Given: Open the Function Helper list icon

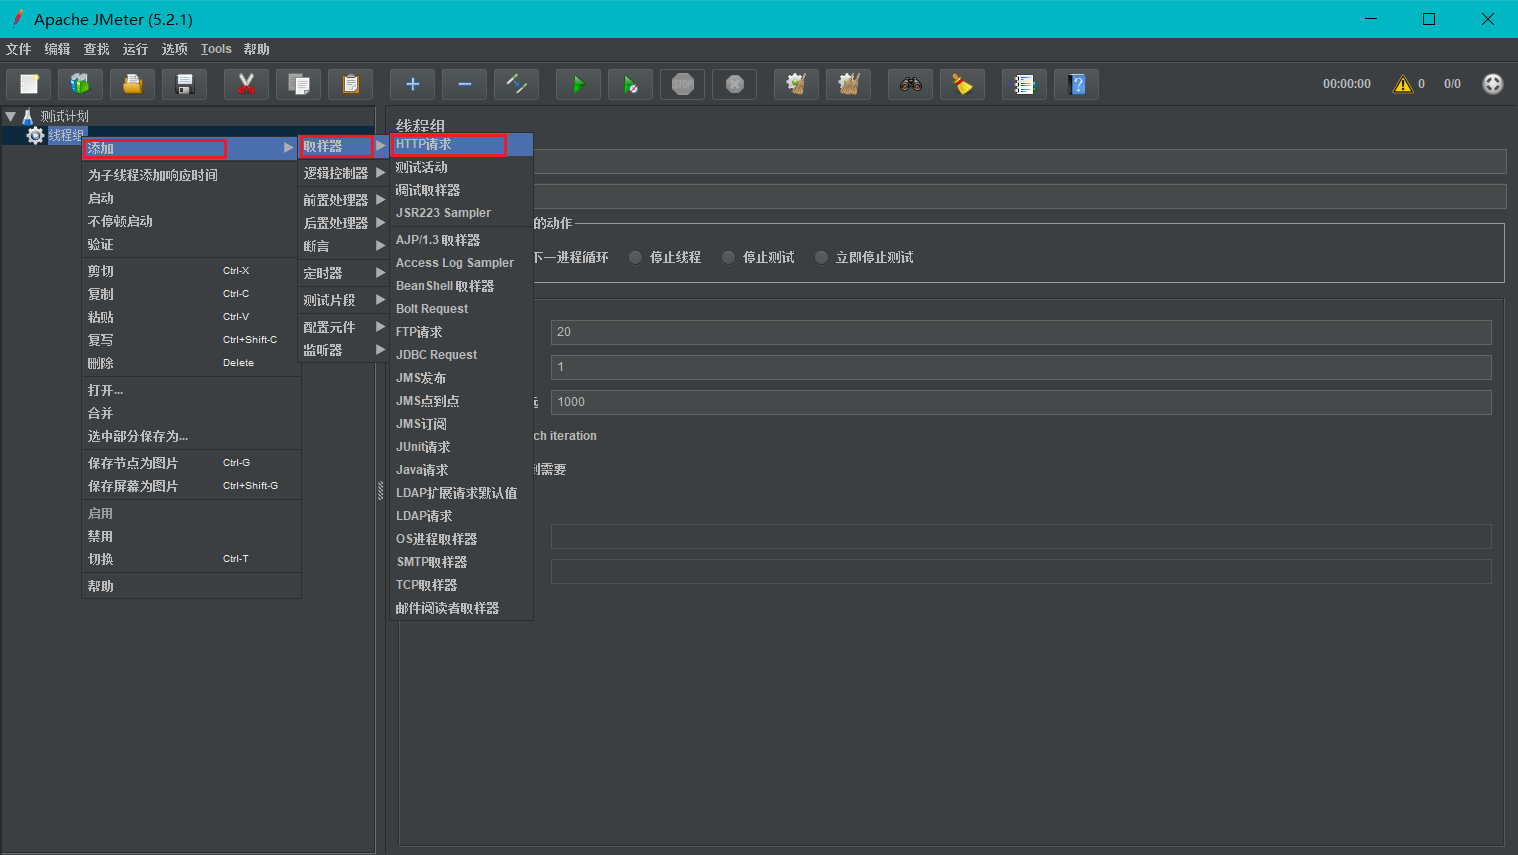Looking at the screenshot, I should point(1024,84).
